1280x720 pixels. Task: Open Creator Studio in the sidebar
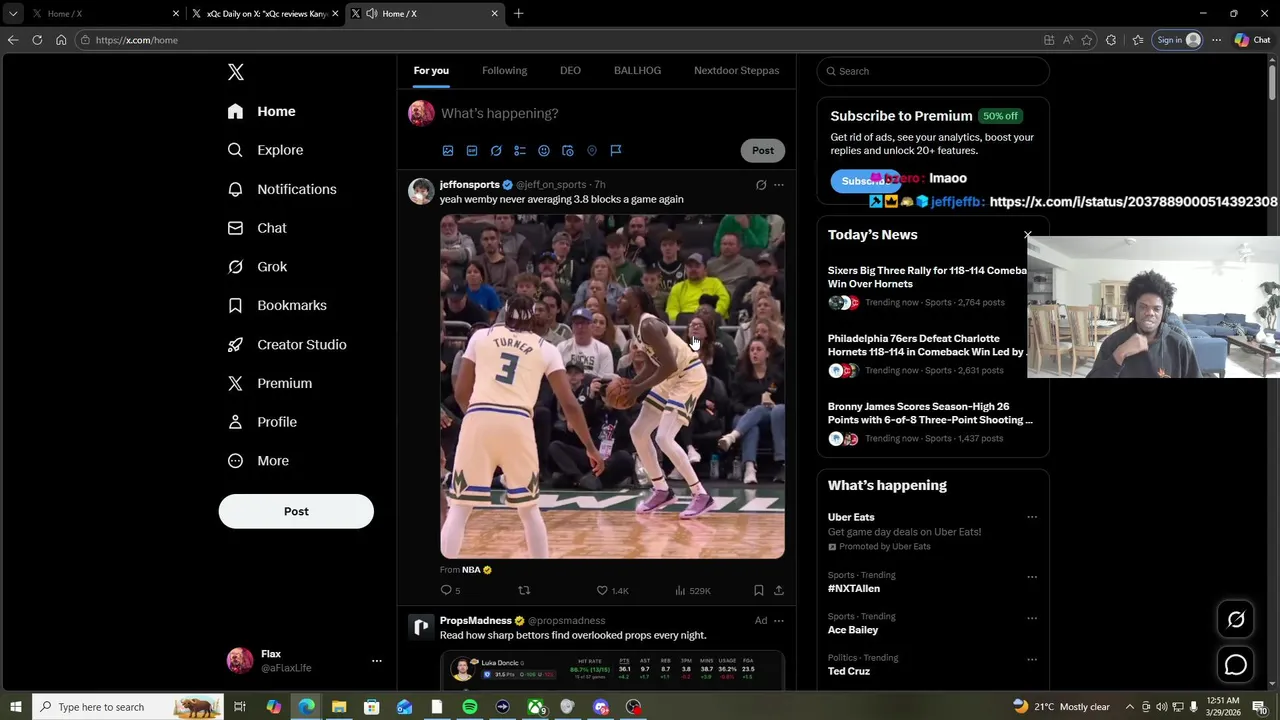(287, 344)
